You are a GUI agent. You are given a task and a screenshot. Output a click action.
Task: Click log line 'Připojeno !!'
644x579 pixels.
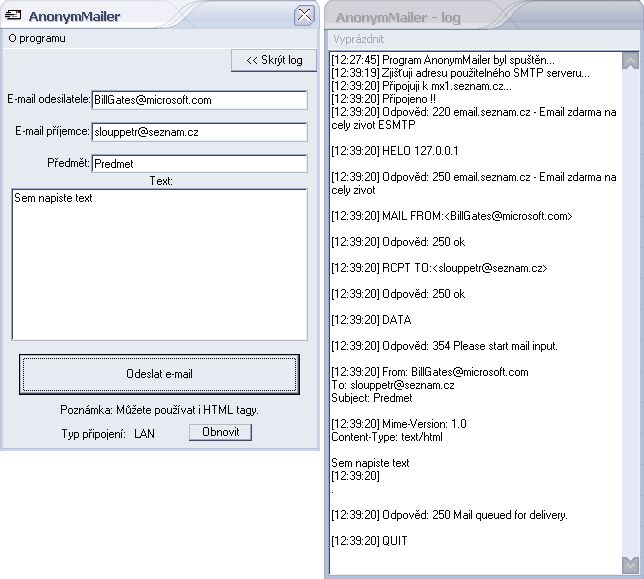[x=384, y=99]
